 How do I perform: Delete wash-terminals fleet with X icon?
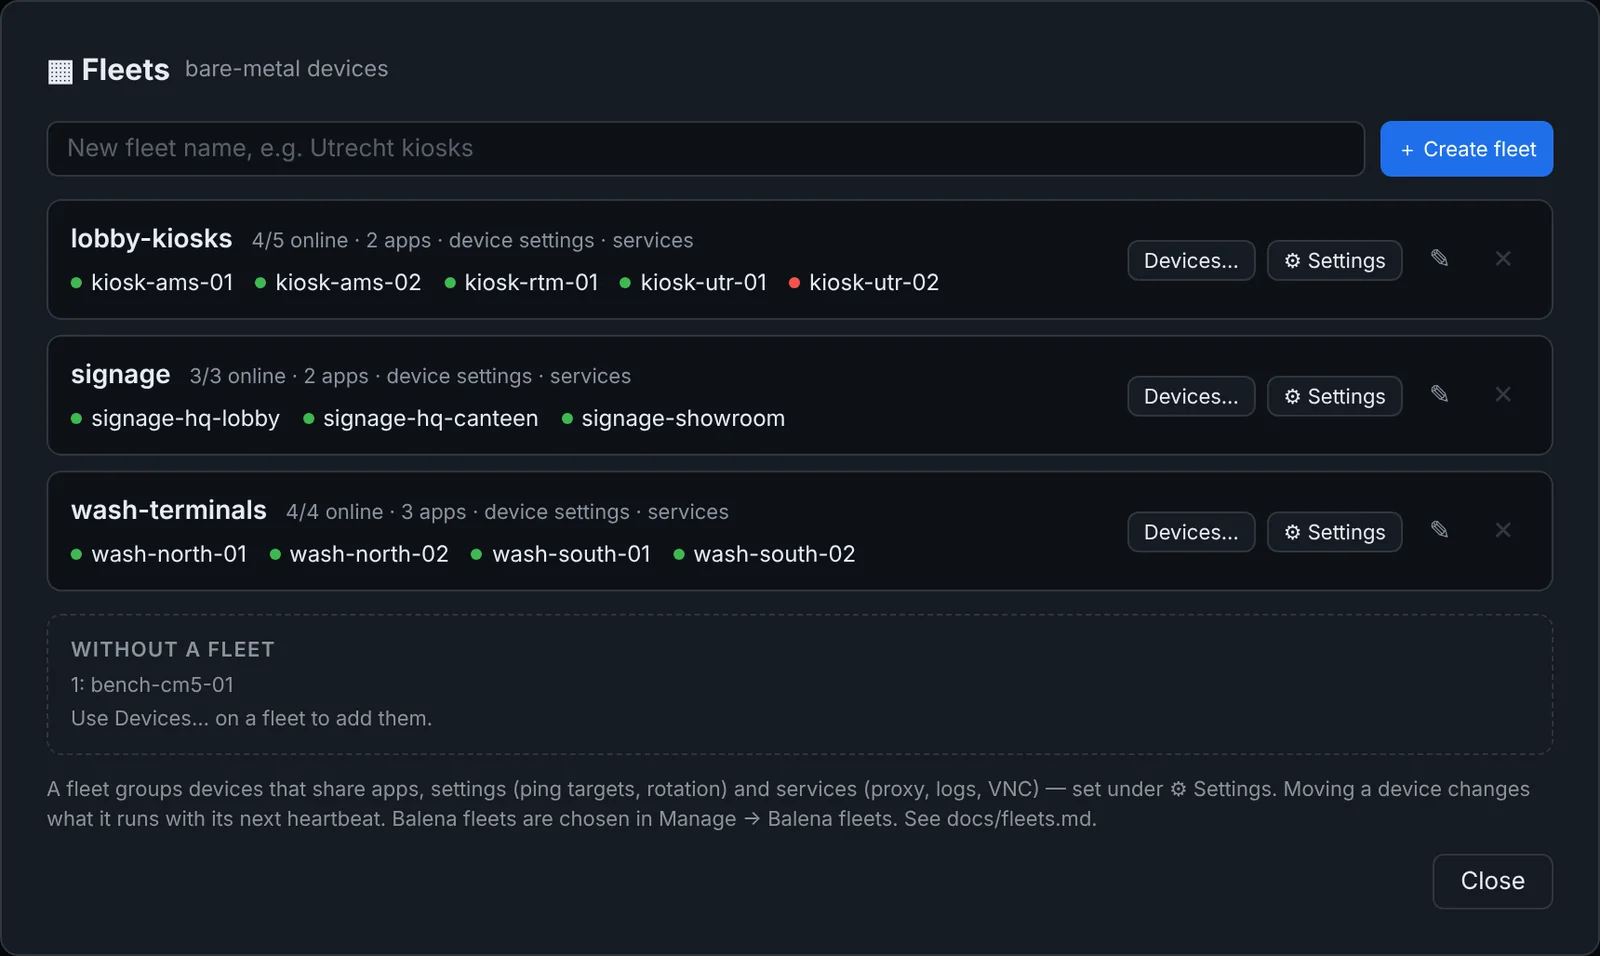(x=1503, y=531)
